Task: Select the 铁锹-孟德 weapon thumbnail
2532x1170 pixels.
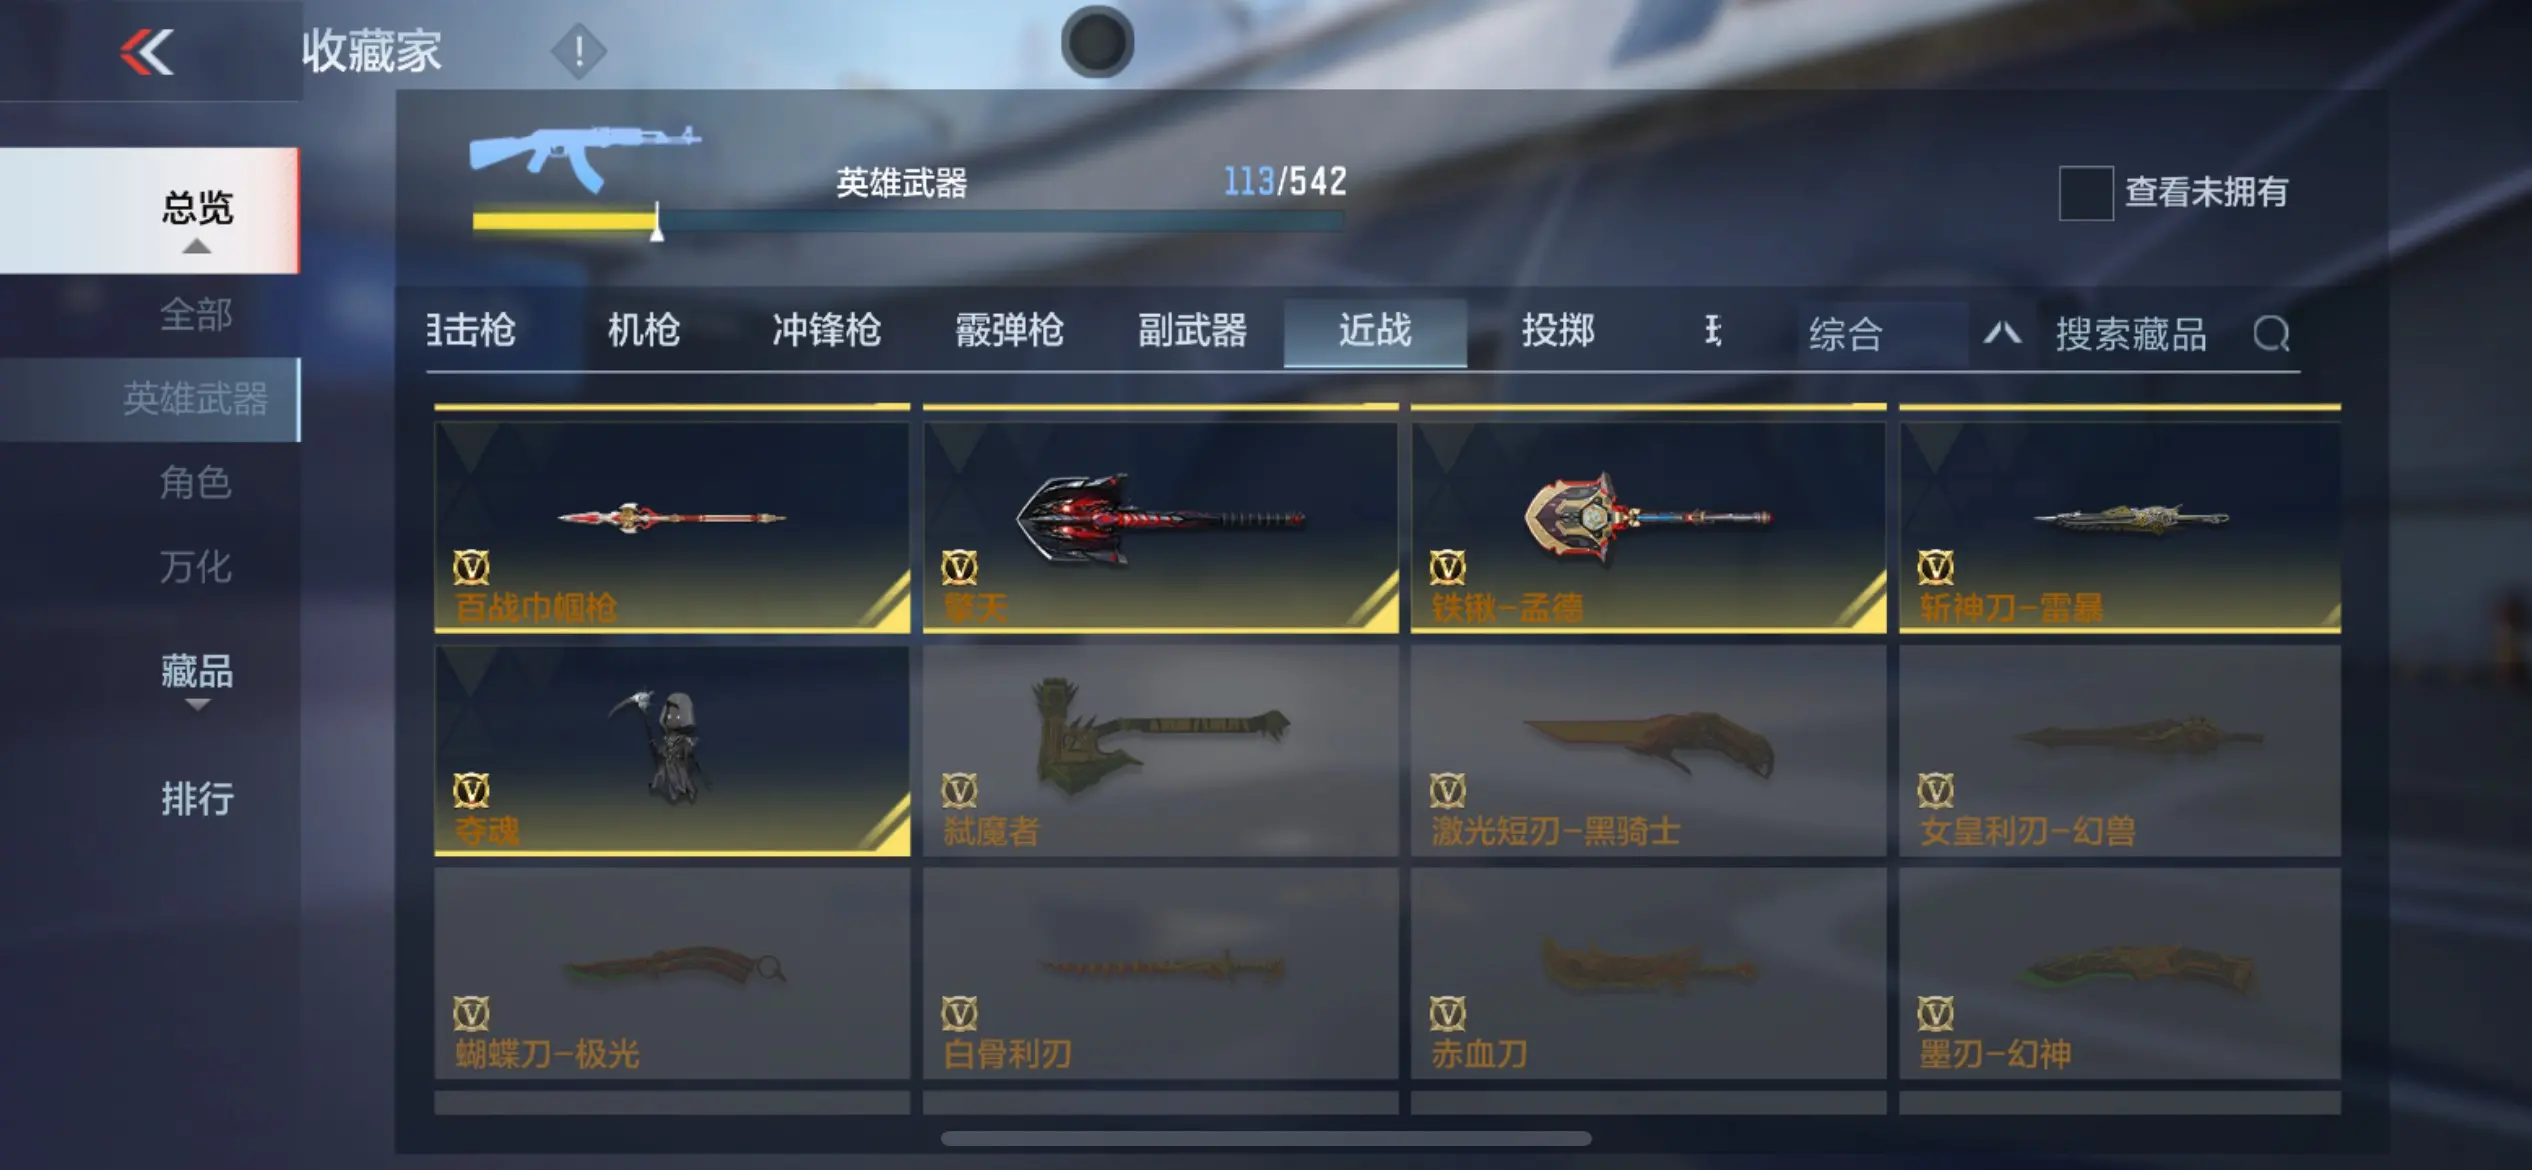Action: point(1648,517)
